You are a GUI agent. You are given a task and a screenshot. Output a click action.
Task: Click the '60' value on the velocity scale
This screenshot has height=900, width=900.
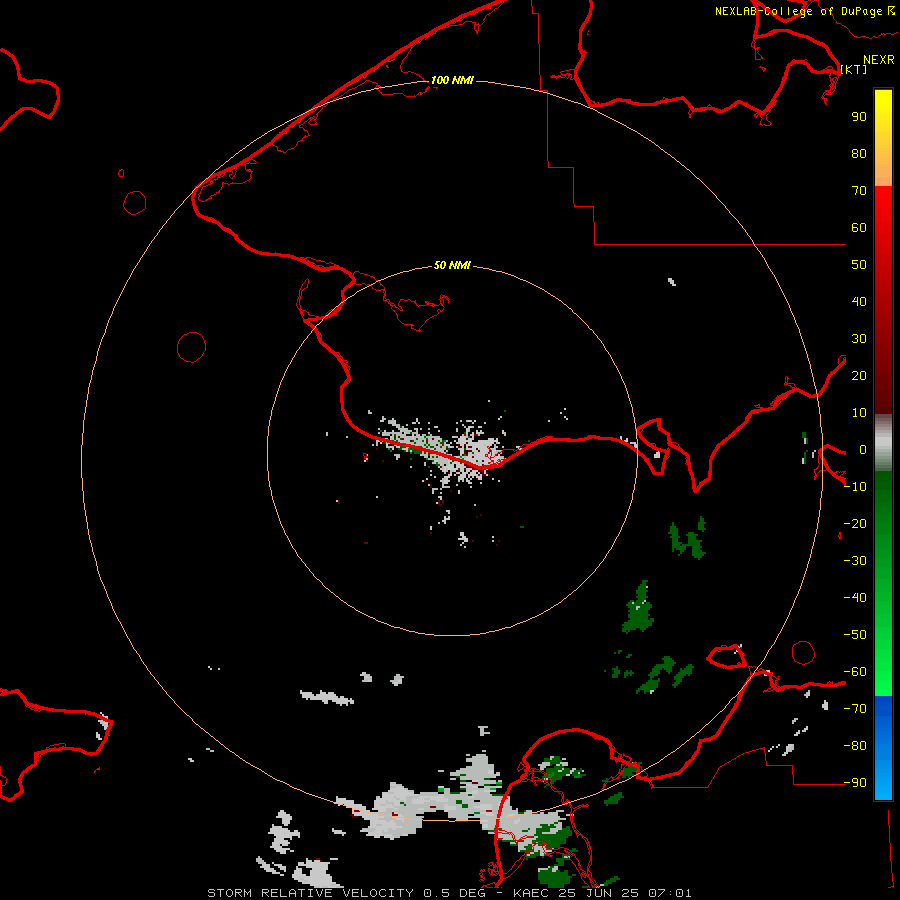(x=859, y=228)
